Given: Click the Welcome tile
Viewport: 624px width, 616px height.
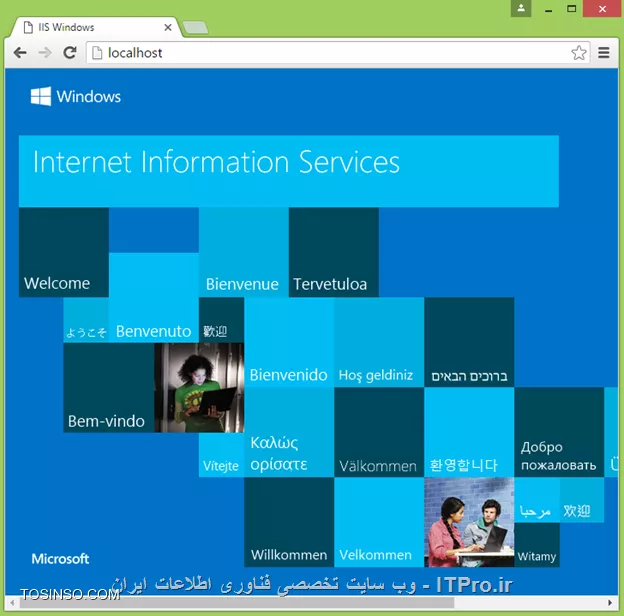Looking at the screenshot, I should tap(64, 252).
